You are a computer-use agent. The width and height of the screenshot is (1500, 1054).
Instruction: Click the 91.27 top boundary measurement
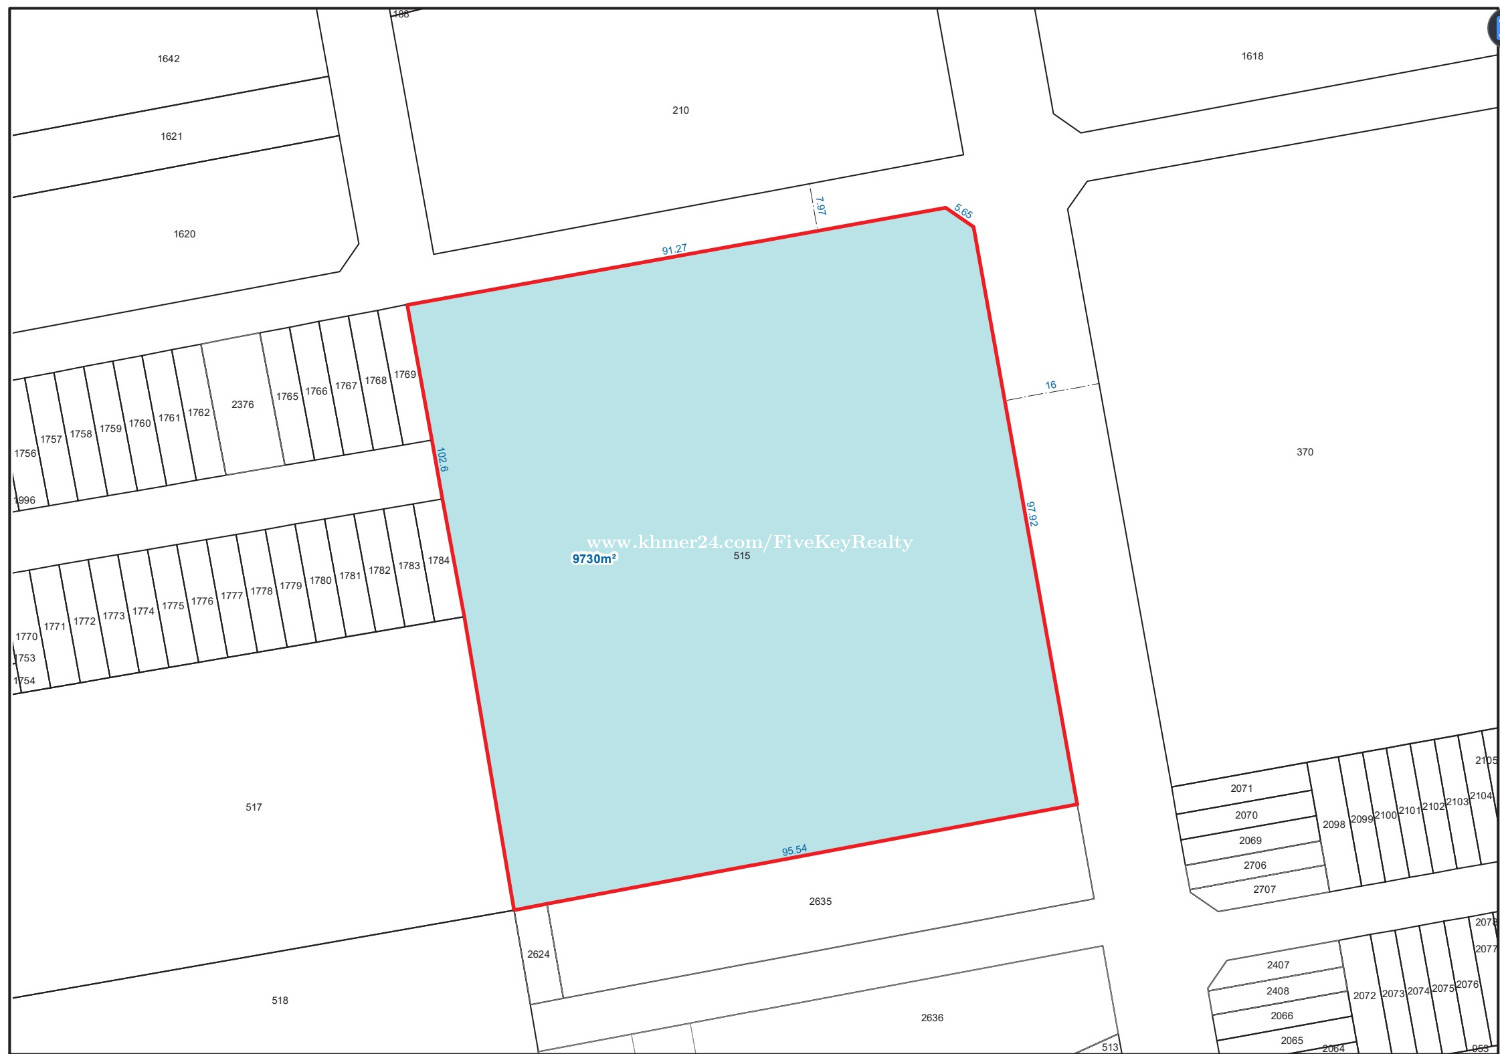tap(674, 250)
